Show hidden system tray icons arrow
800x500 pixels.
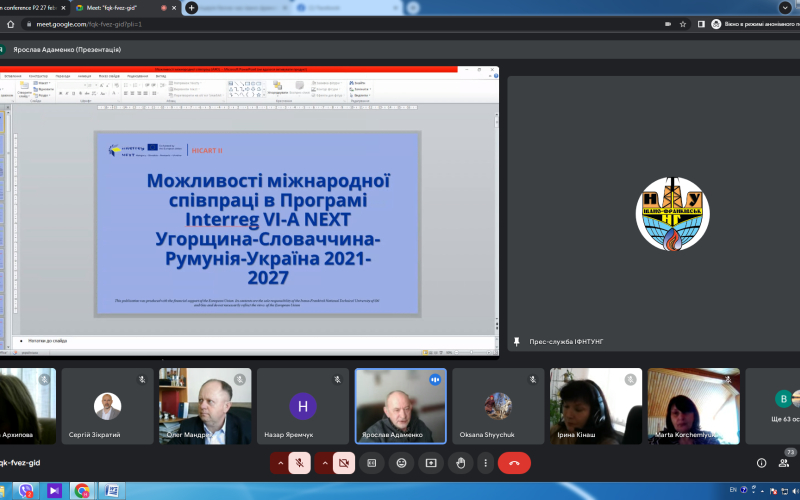(x=762, y=491)
